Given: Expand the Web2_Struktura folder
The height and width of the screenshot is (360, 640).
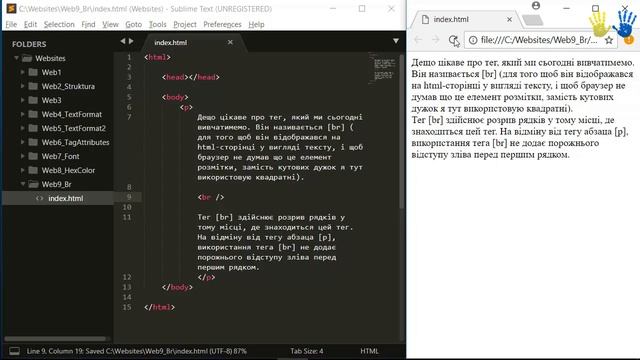Looking at the screenshot, I should coord(23,86).
